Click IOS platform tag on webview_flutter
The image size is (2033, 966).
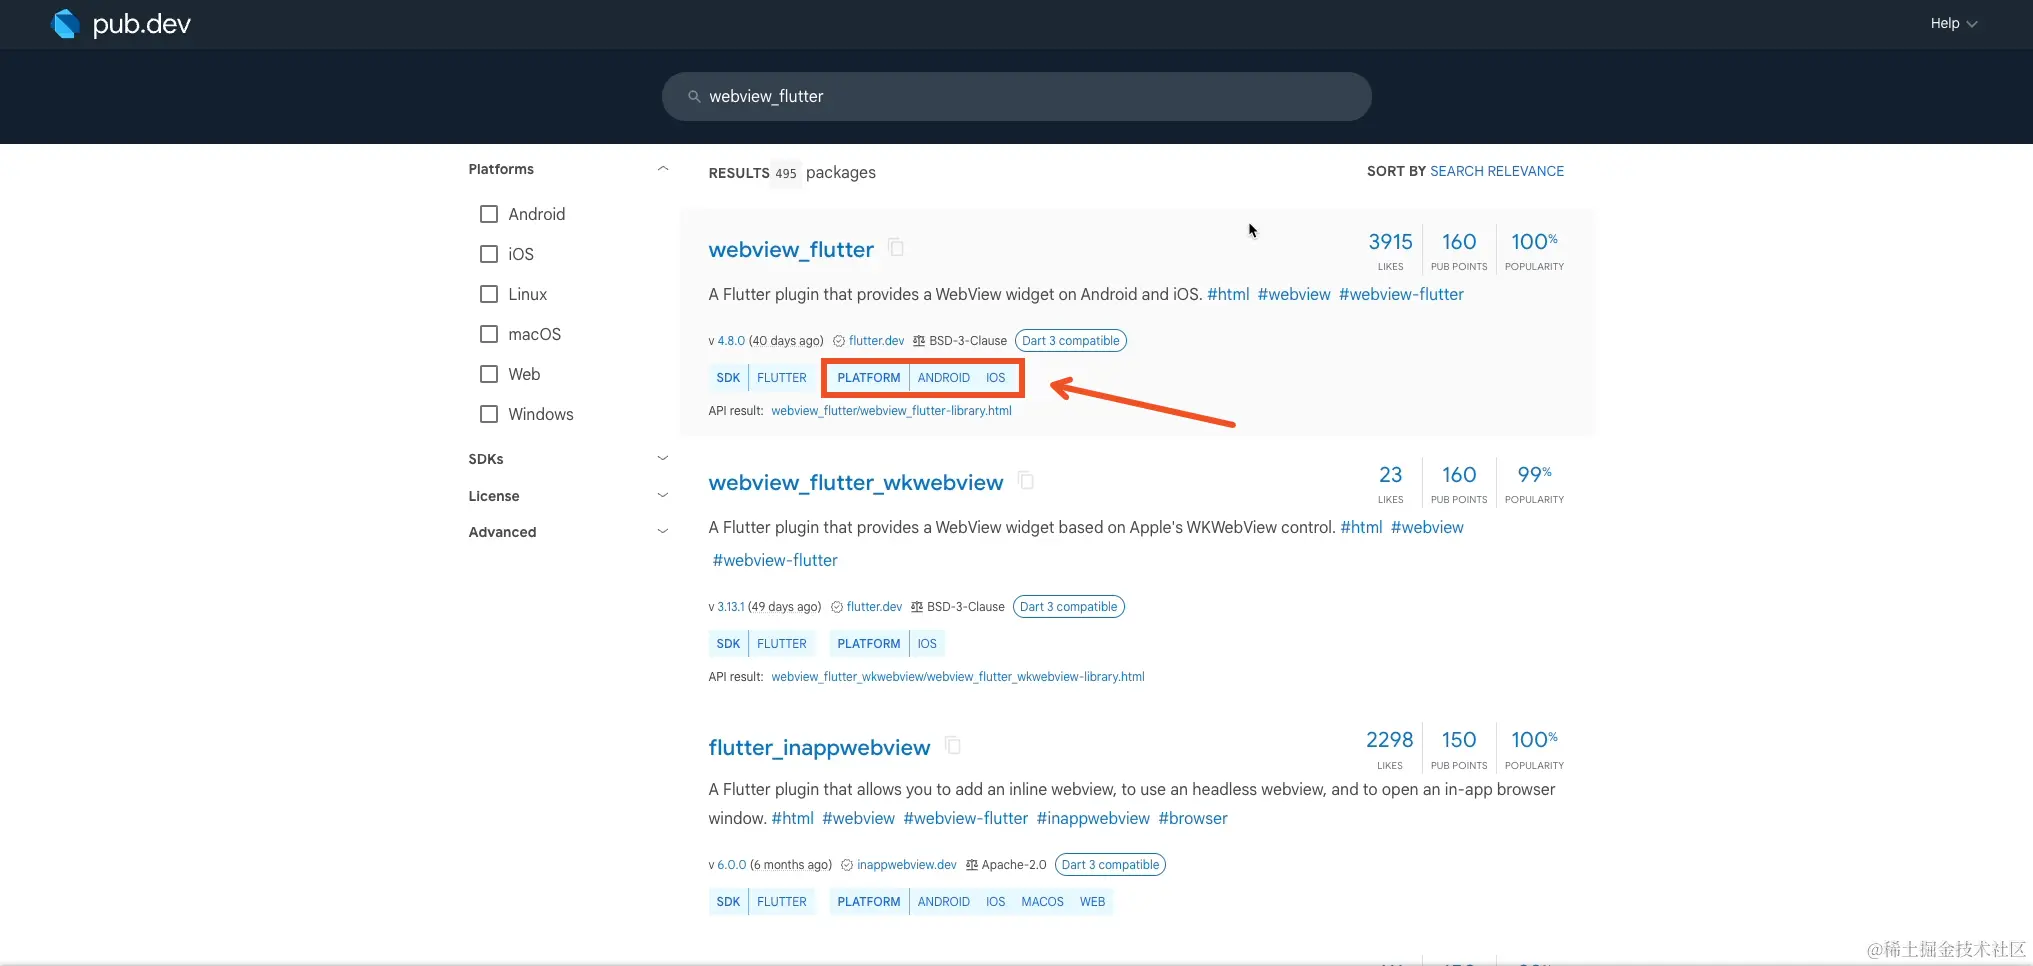(x=995, y=378)
